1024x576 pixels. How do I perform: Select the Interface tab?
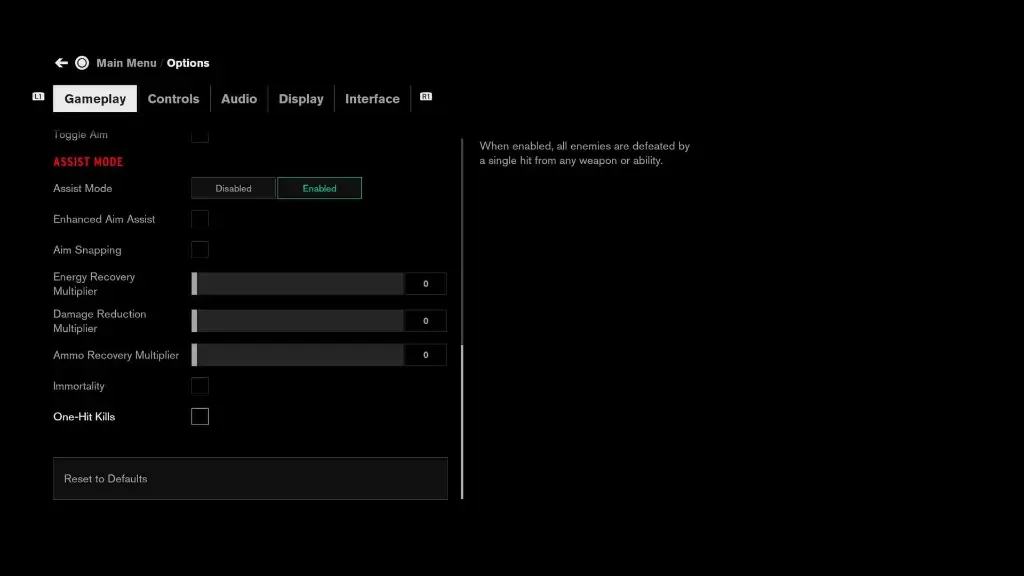(372, 99)
